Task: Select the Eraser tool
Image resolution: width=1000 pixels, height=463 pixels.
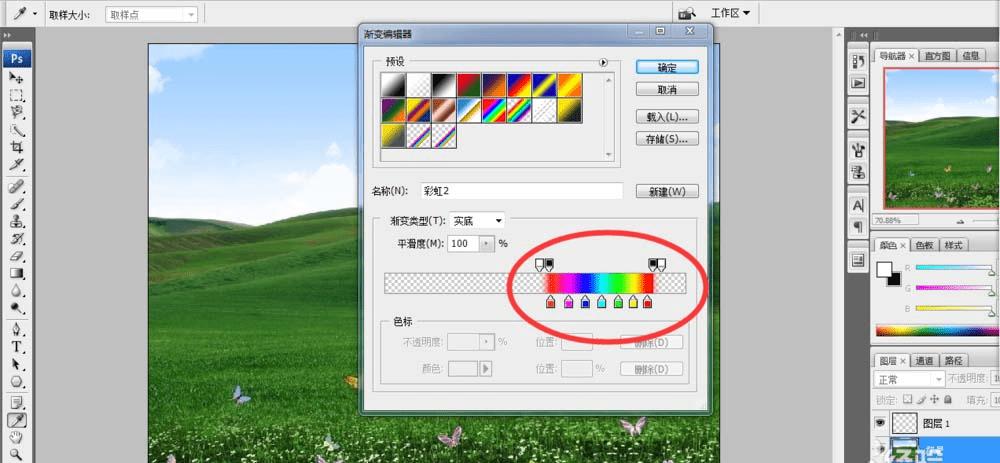Action: pos(17,256)
